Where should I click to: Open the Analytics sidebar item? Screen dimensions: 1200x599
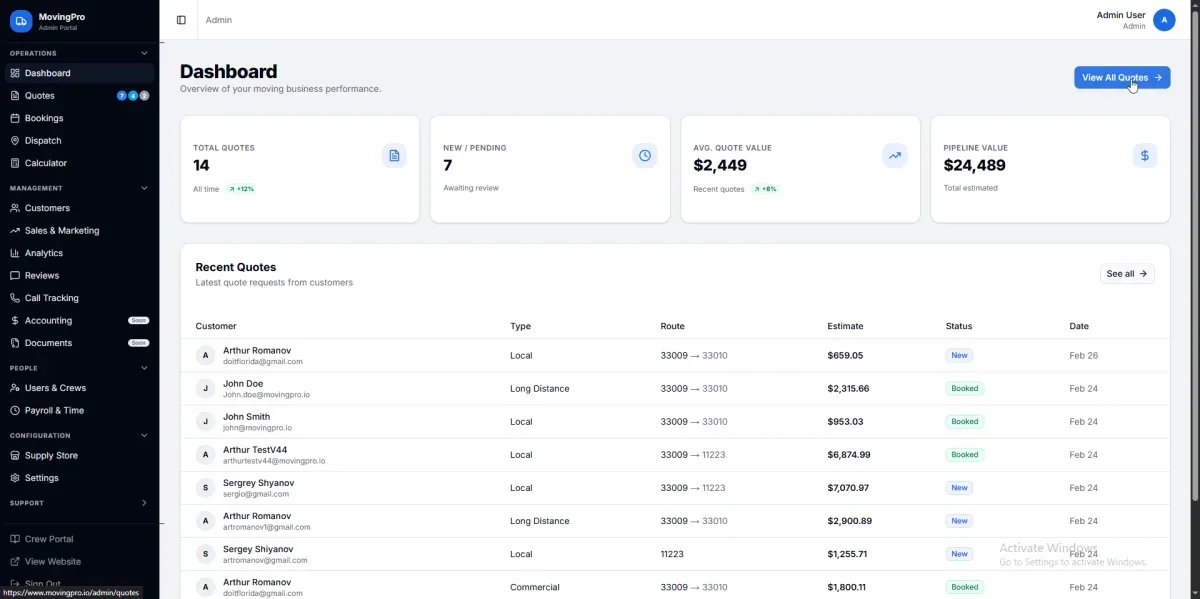click(44, 253)
